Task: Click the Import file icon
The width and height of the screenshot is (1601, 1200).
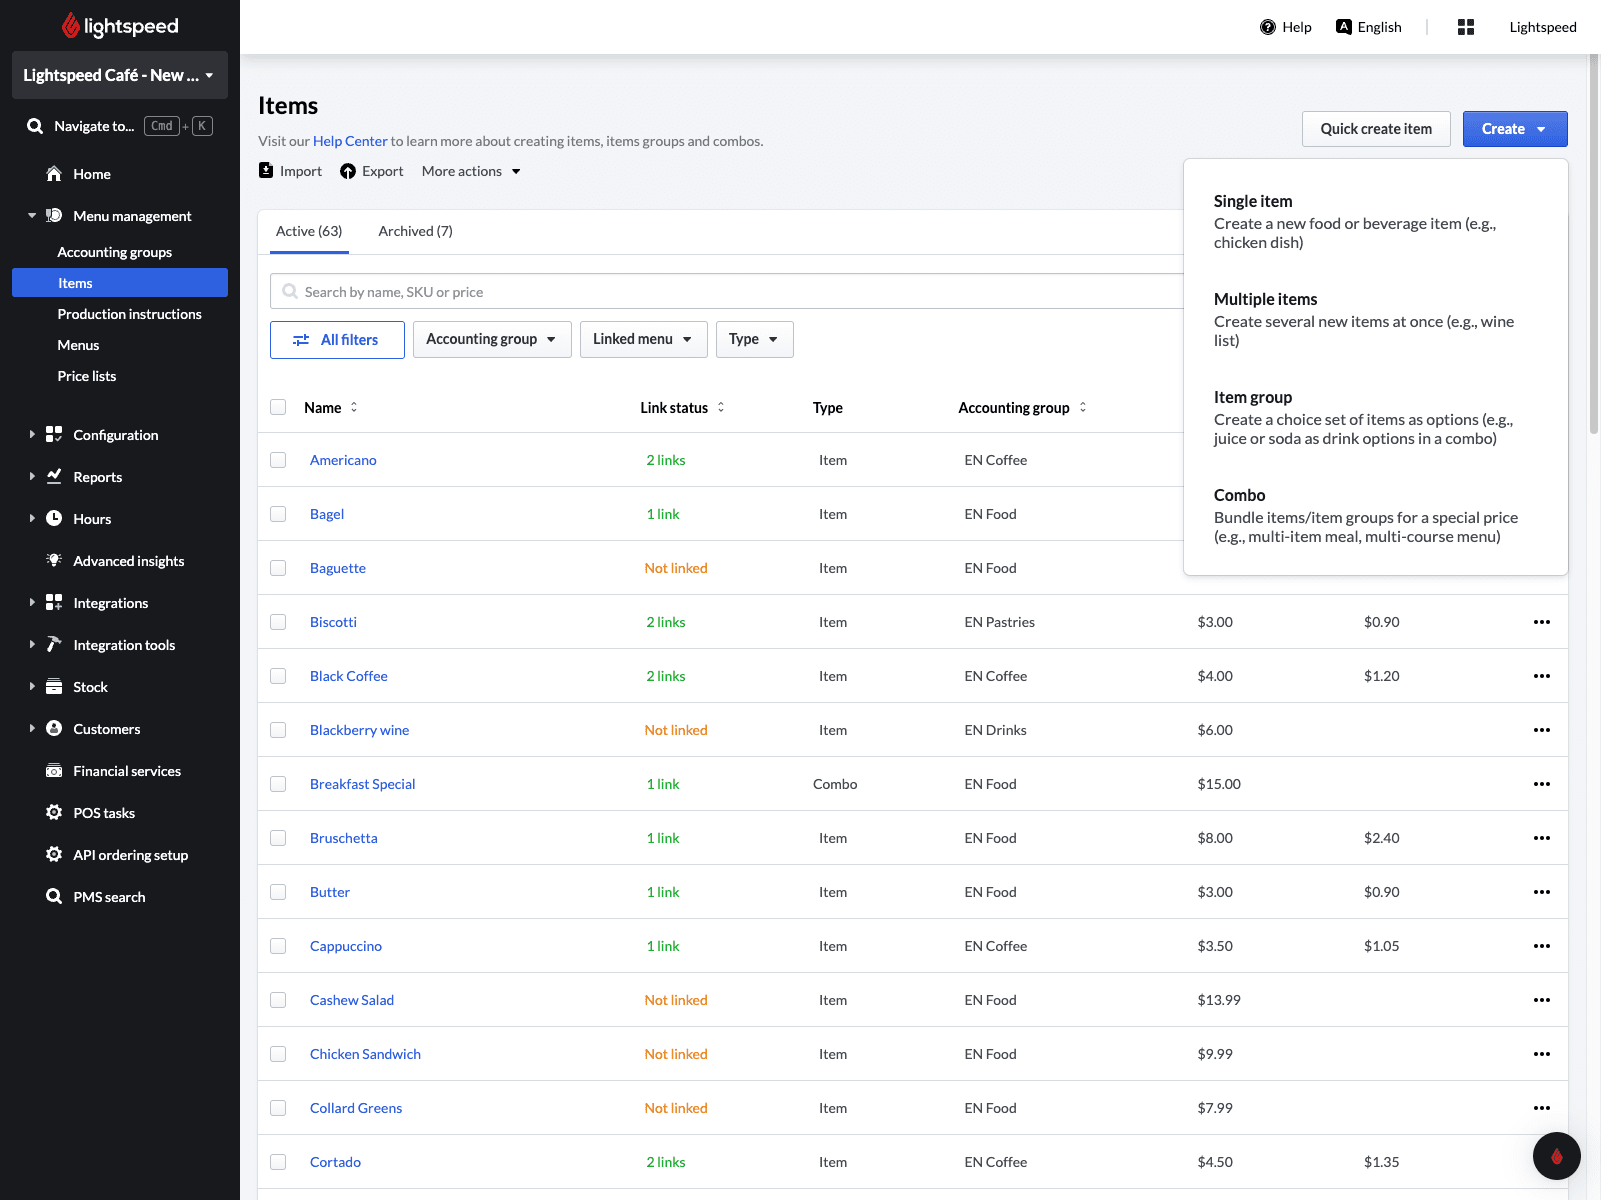Action: tap(266, 171)
